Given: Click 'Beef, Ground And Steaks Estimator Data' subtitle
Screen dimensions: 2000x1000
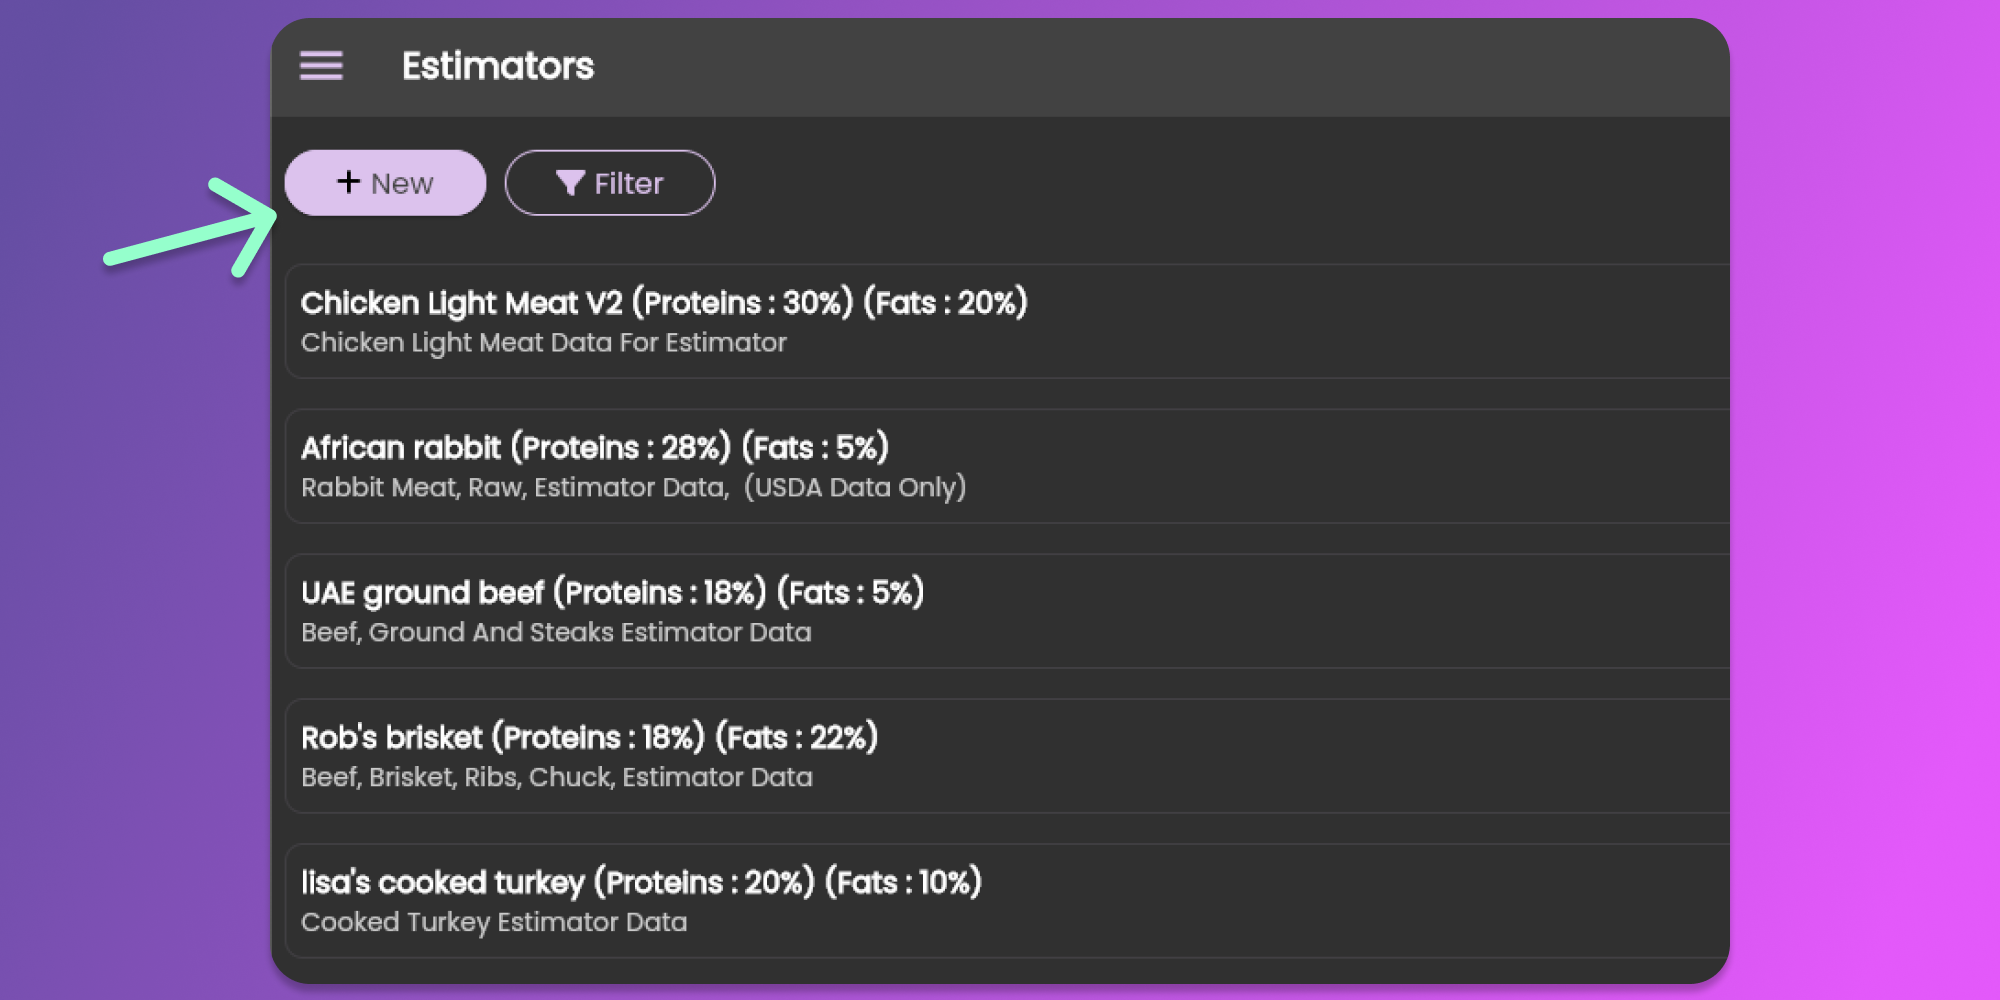Looking at the screenshot, I should tap(556, 633).
